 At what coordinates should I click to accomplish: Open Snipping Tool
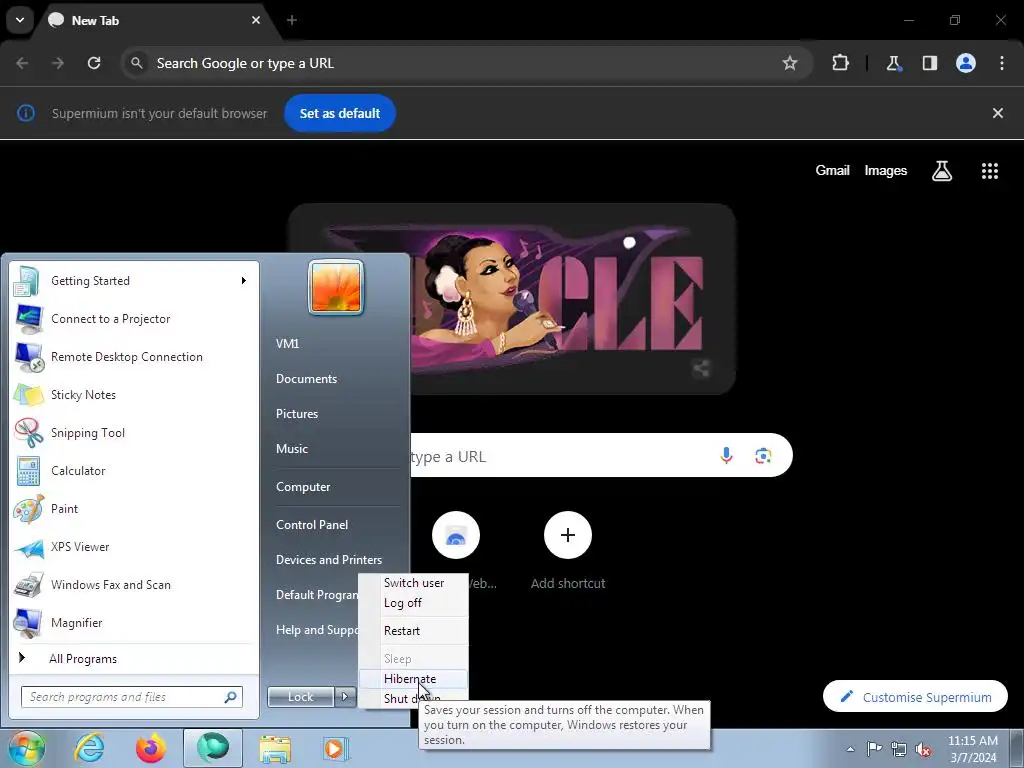(133, 432)
